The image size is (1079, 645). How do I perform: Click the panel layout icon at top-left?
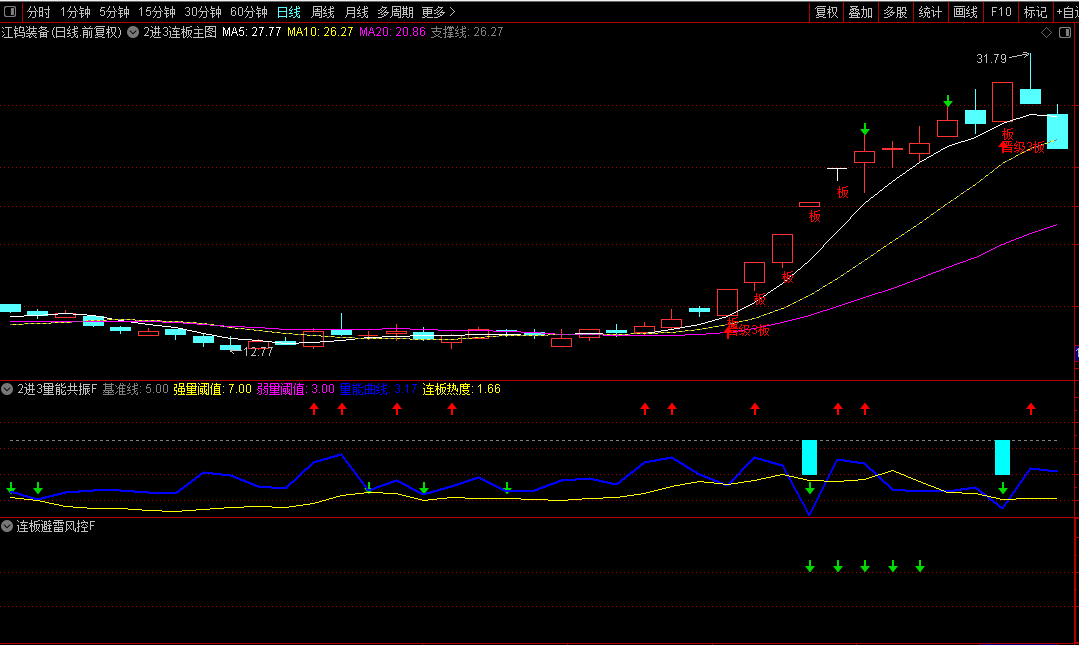pos(10,12)
